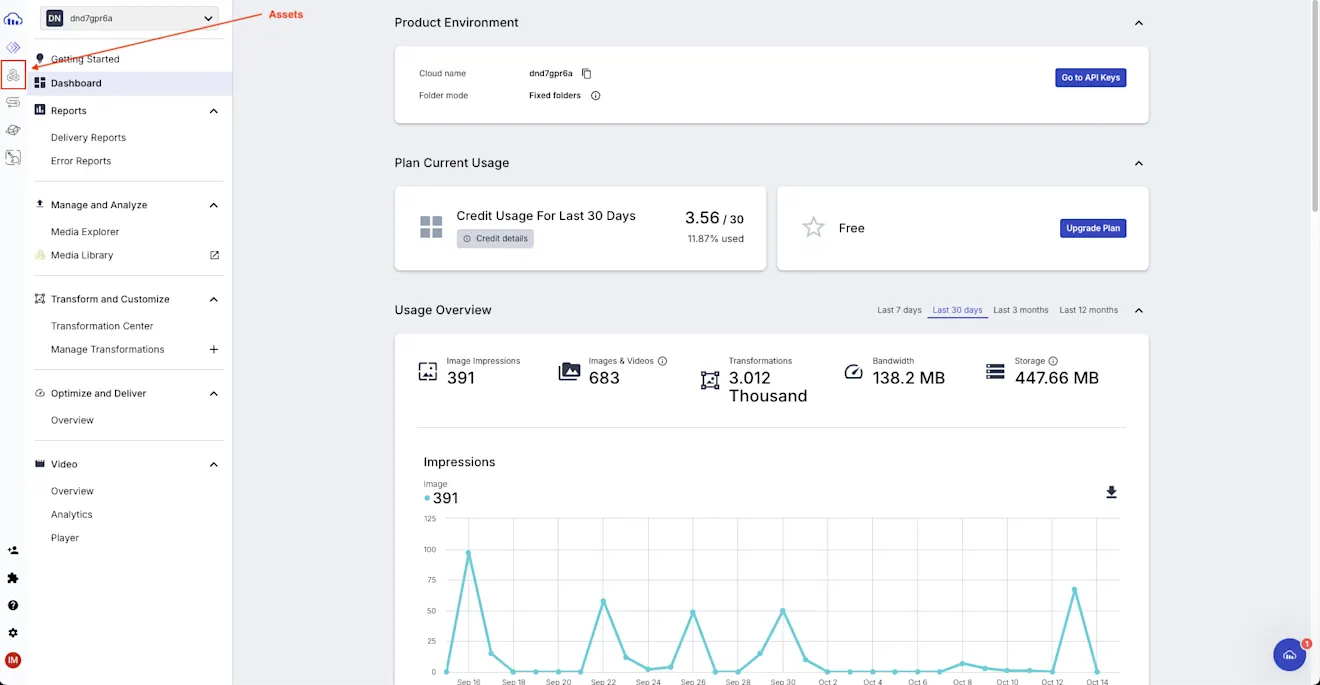1320x685 pixels.
Task: Click Go to API Keys button
Action: 1090,77
